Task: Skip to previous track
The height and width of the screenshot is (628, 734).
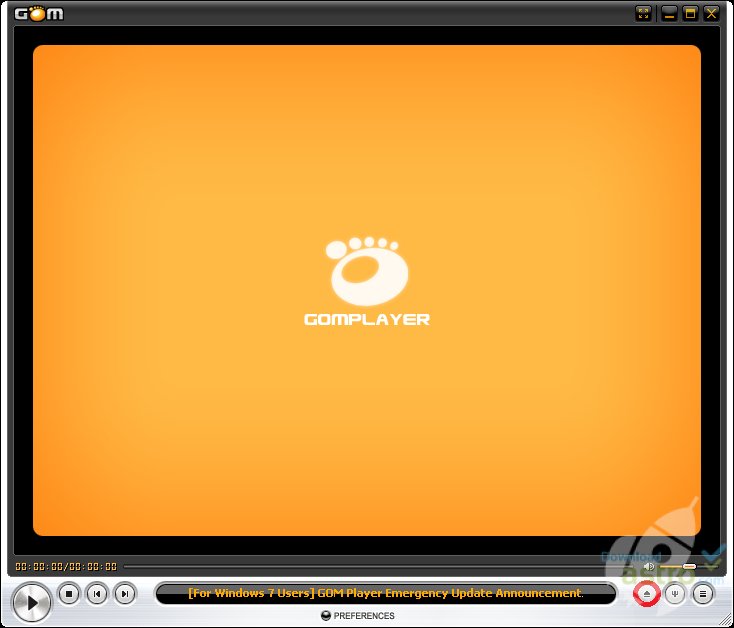Action: pyautogui.click(x=97, y=594)
